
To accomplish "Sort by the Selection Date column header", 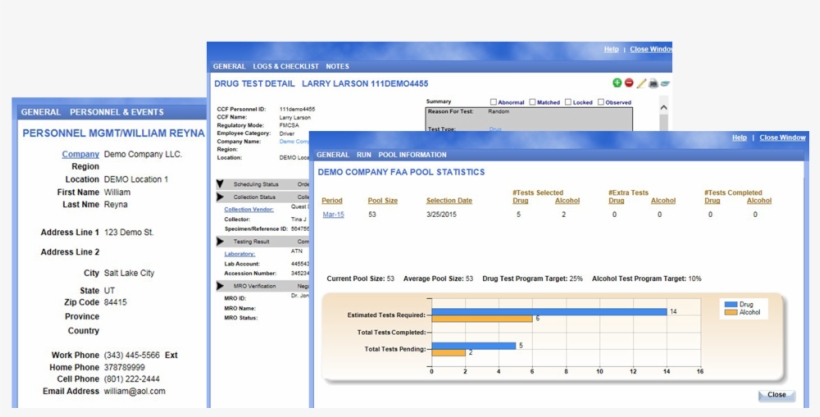I will [449, 200].
